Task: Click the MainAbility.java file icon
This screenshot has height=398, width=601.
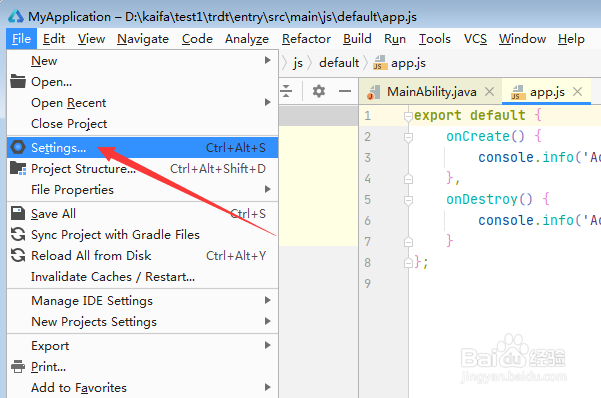Action: [x=373, y=92]
